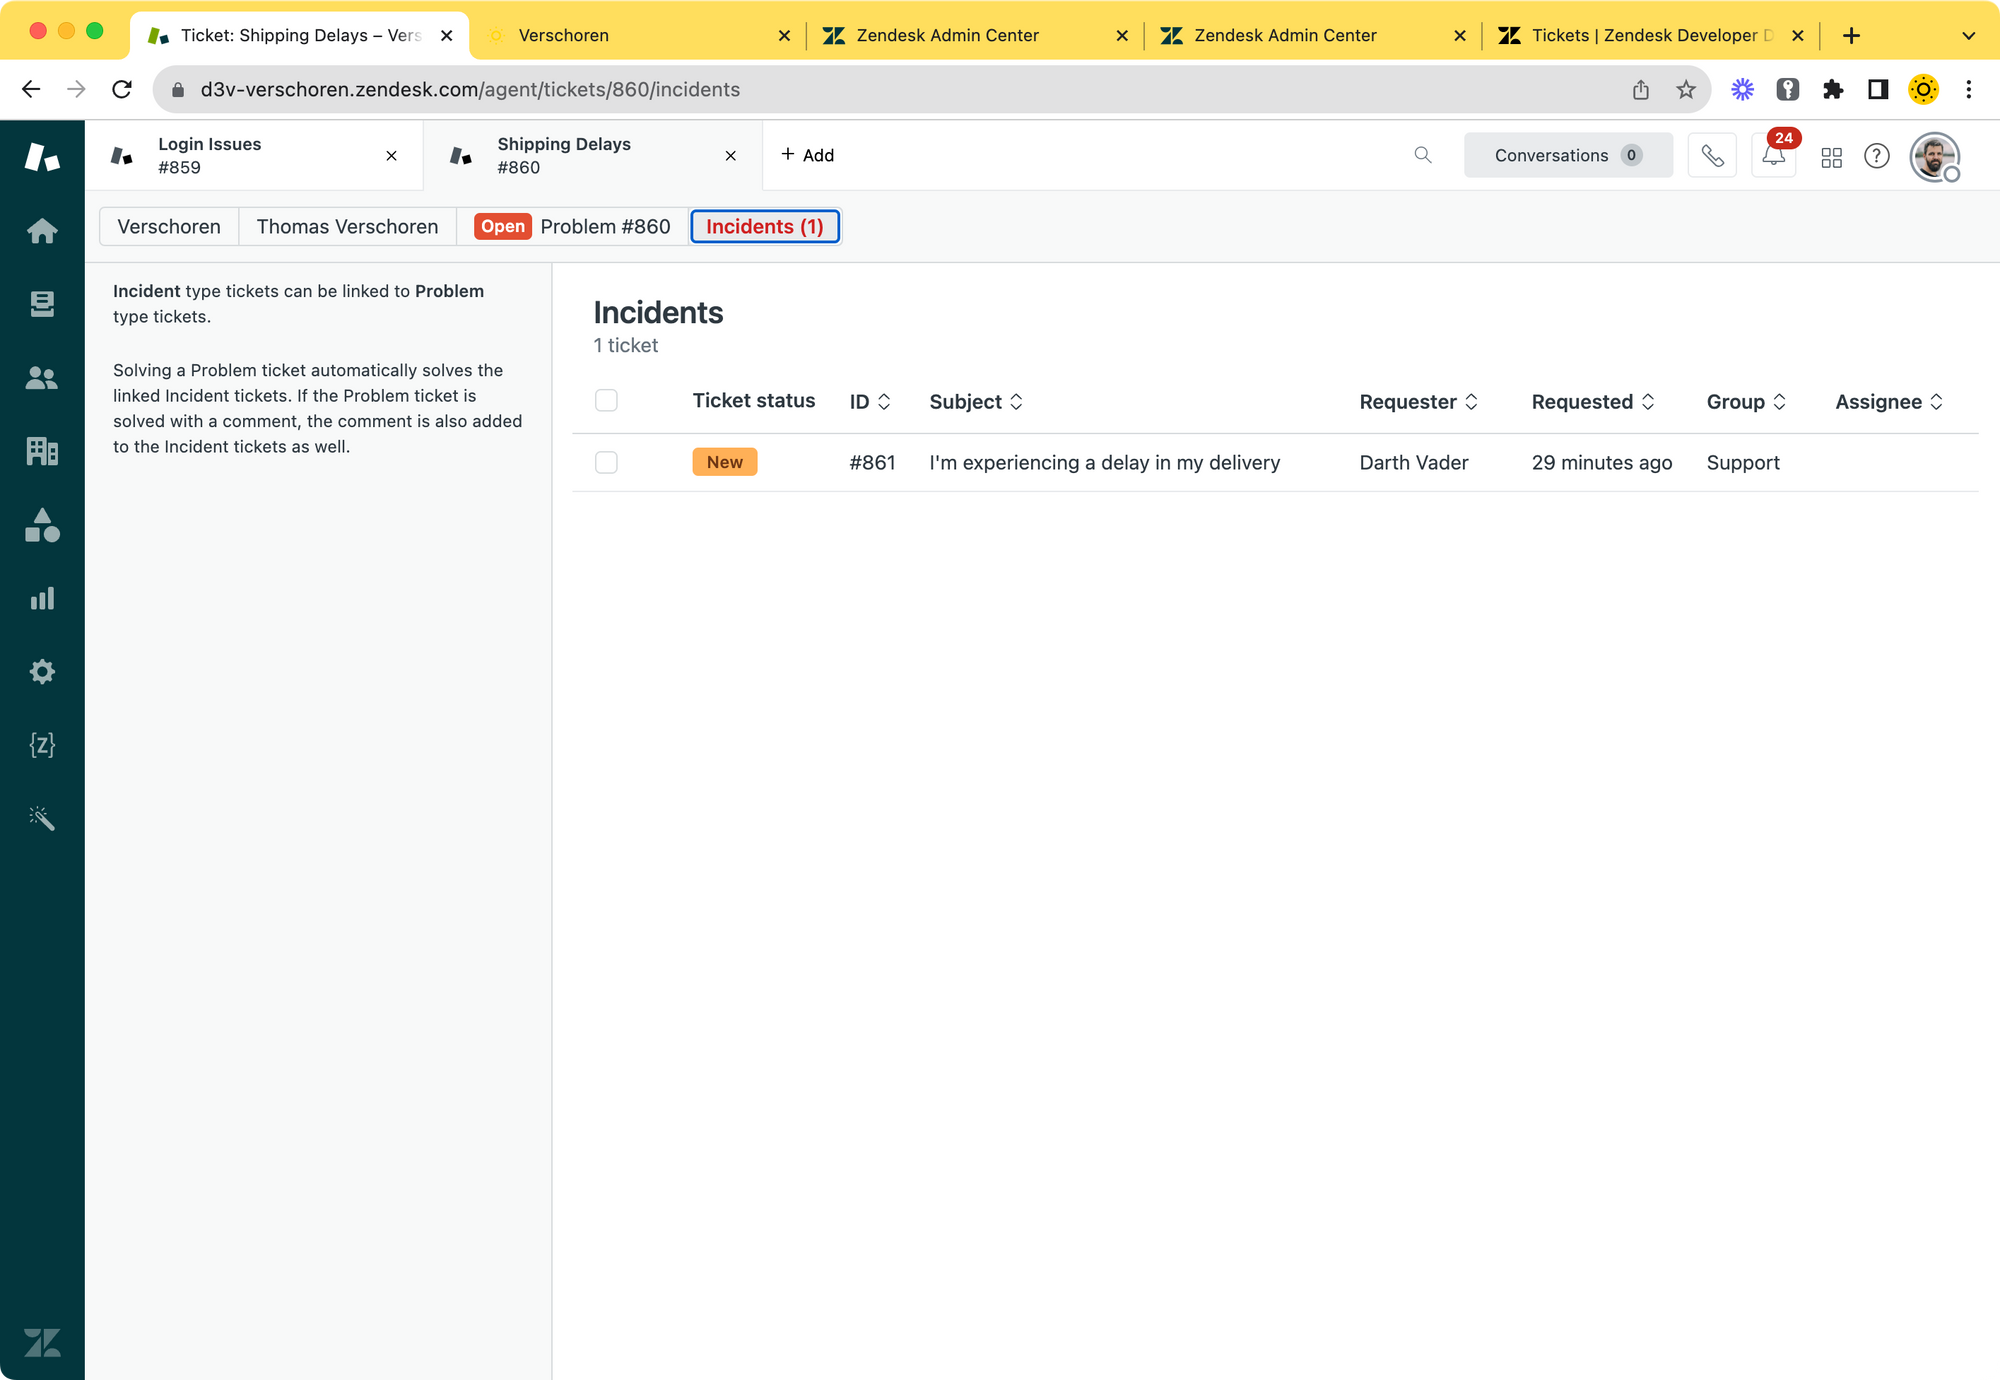Open the Organizations building icon in sidebar

pos(42,451)
